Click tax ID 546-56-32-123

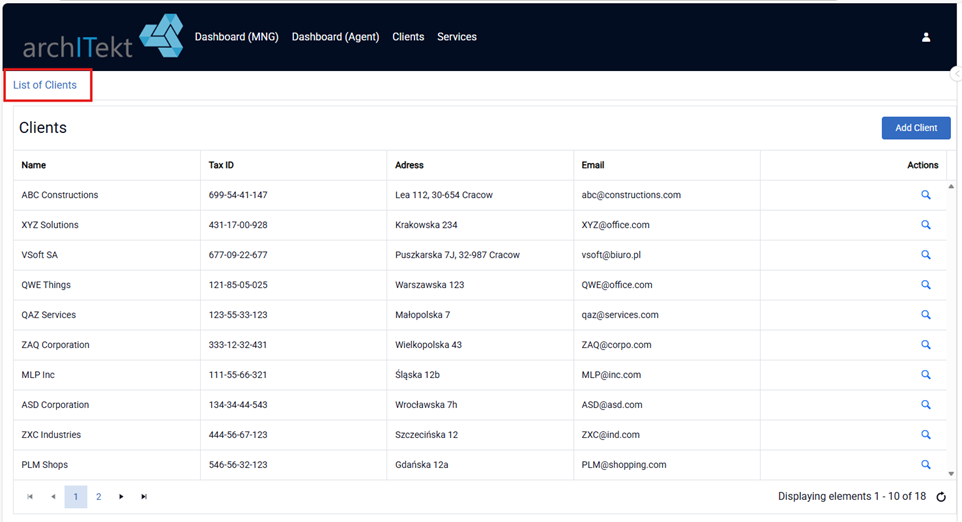click(238, 465)
